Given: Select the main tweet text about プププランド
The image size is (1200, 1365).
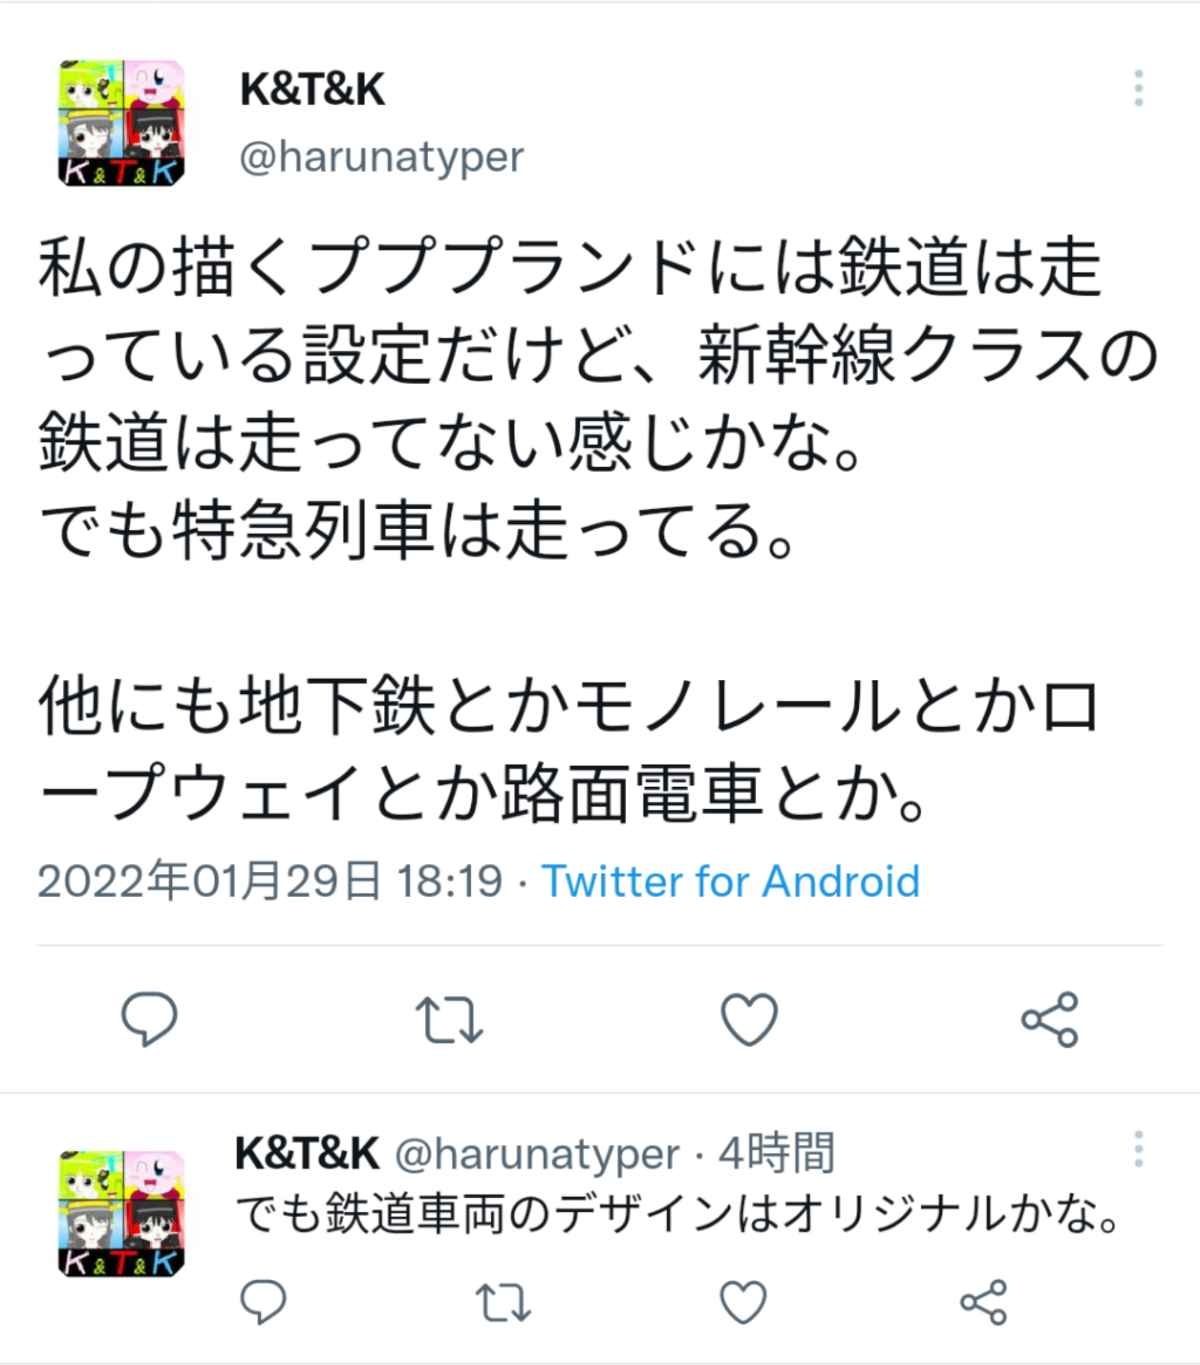Looking at the screenshot, I should (598, 530).
